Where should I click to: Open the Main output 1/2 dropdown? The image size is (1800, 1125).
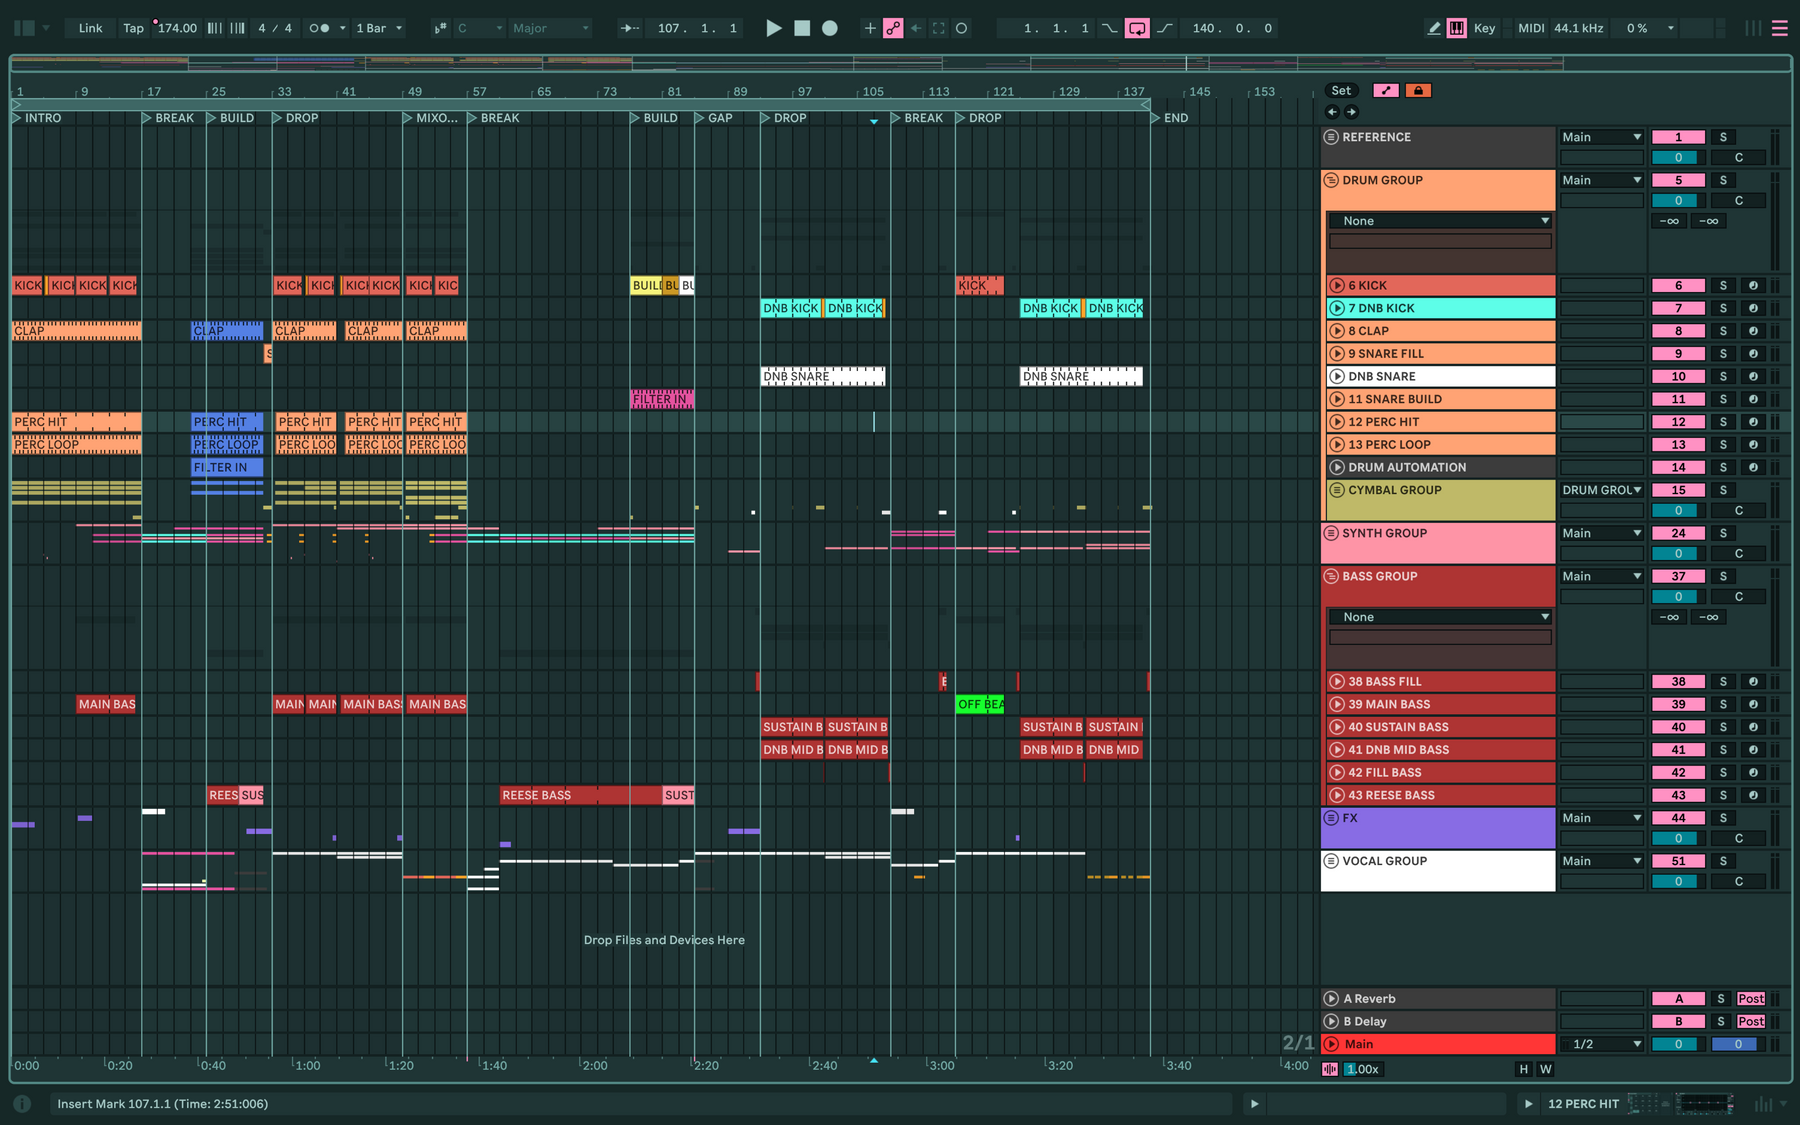1602,1044
